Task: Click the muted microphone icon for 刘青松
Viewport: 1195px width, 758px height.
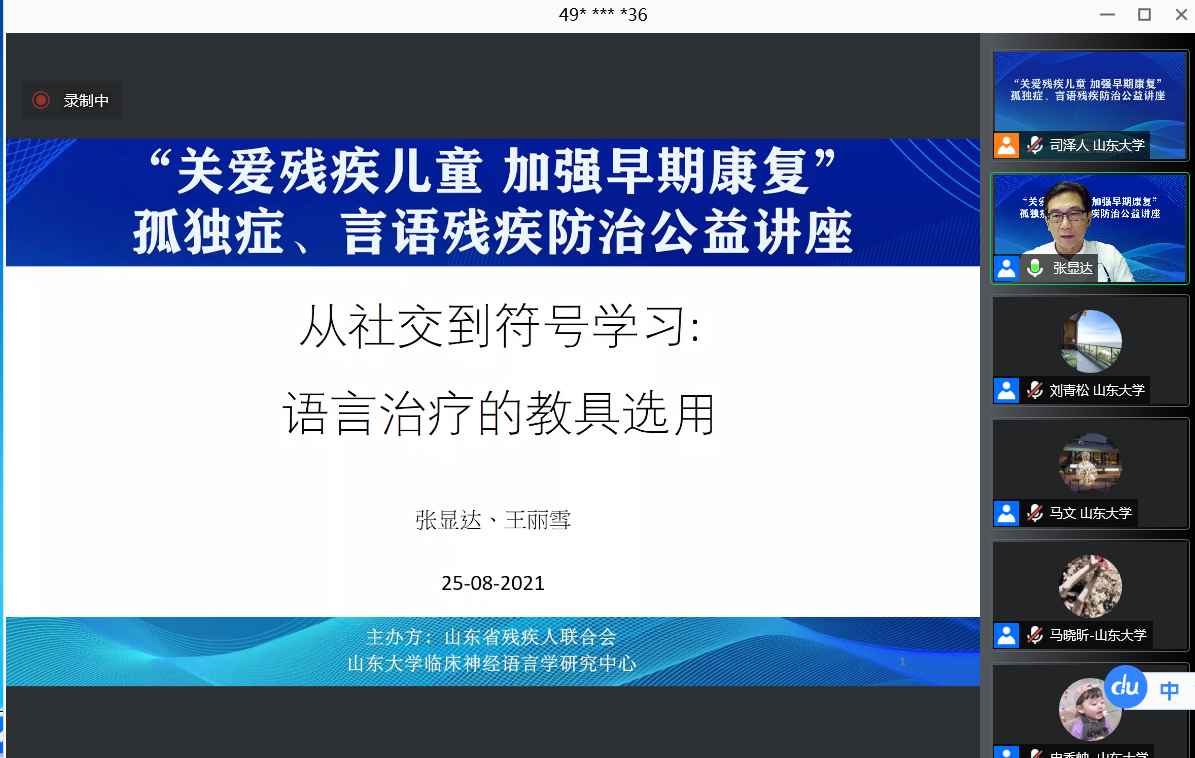Action: point(1034,390)
